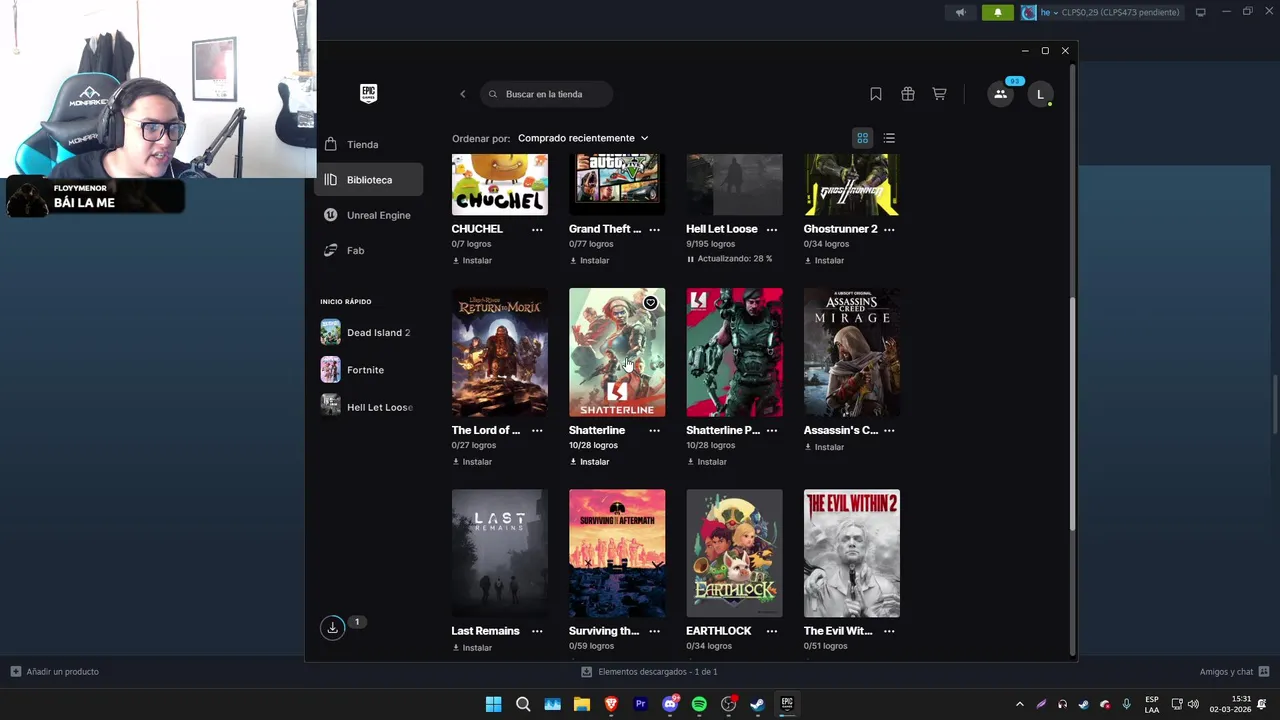This screenshot has height=720, width=1280.
Task: Open Premiere Pro from the taskbar
Action: click(641, 704)
